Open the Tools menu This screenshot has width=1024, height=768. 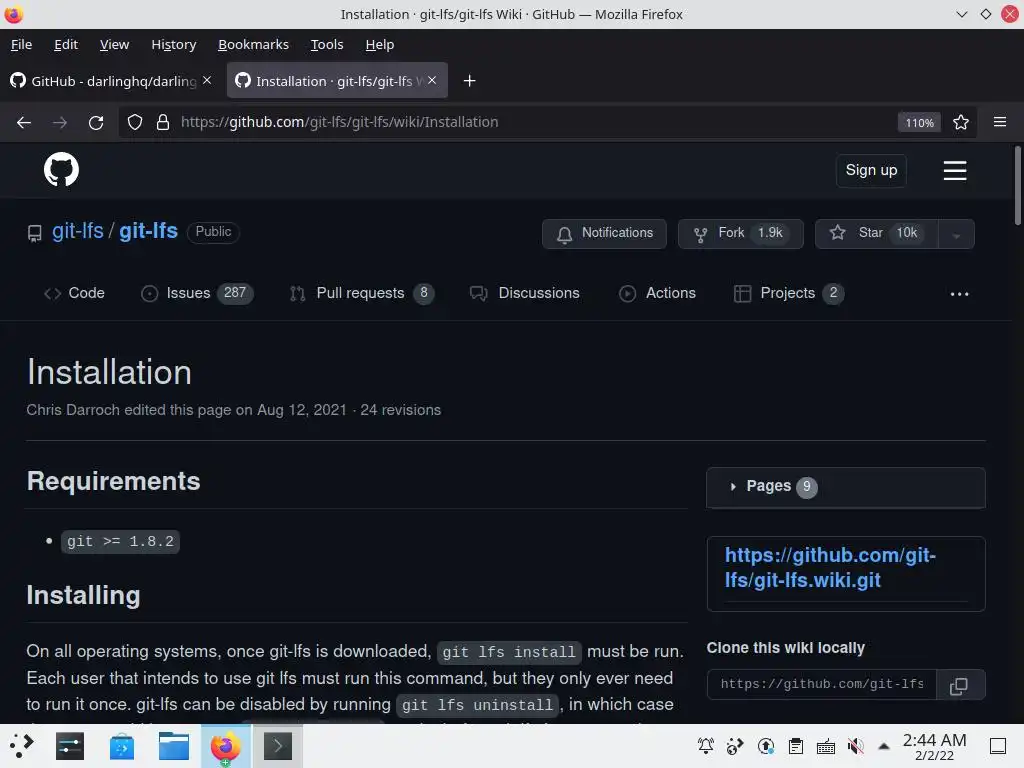[327, 44]
